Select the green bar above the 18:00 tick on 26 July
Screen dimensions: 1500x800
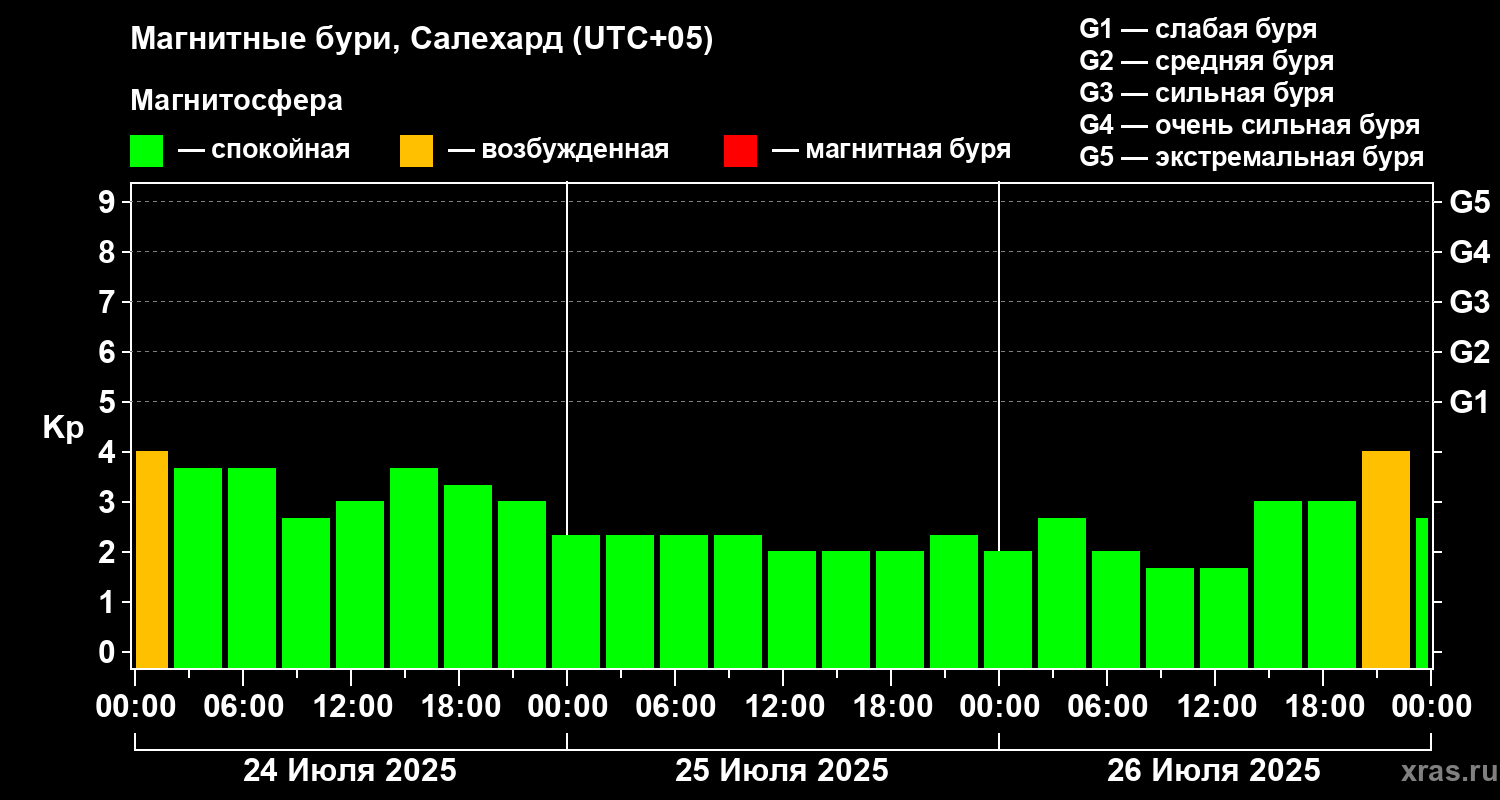coord(1331,584)
